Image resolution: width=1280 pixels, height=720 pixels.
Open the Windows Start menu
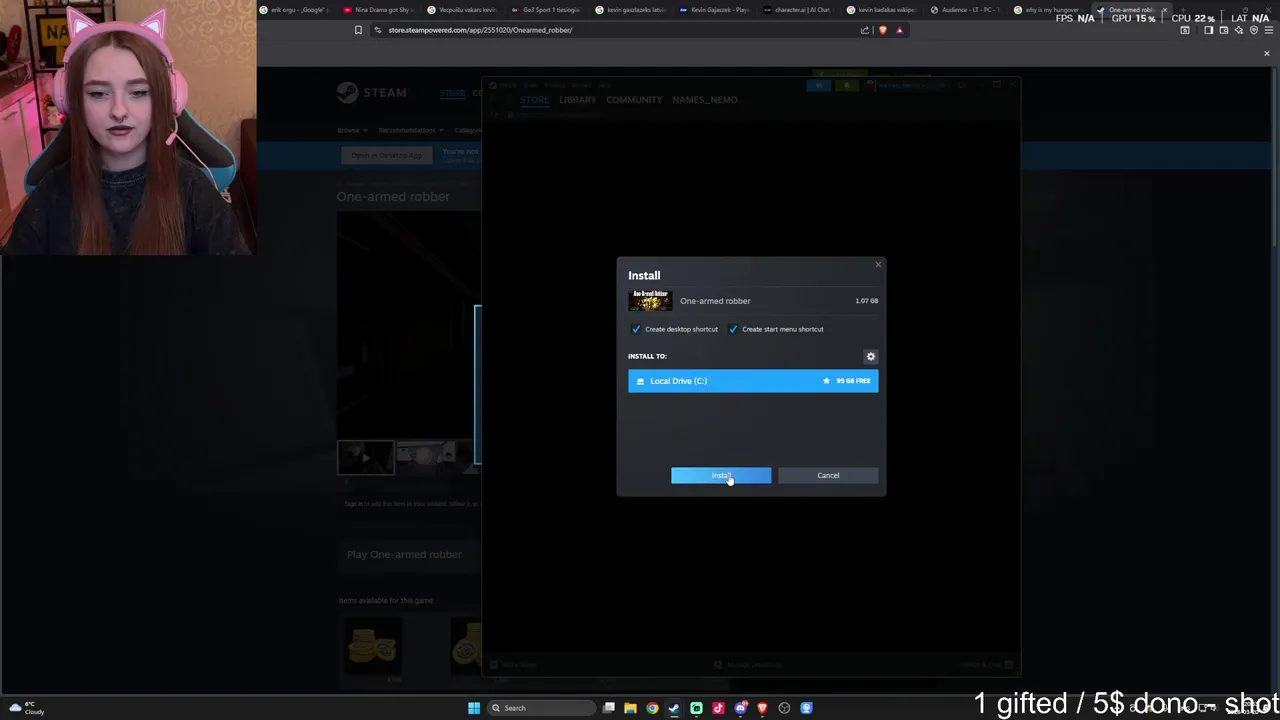(x=474, y=708)
